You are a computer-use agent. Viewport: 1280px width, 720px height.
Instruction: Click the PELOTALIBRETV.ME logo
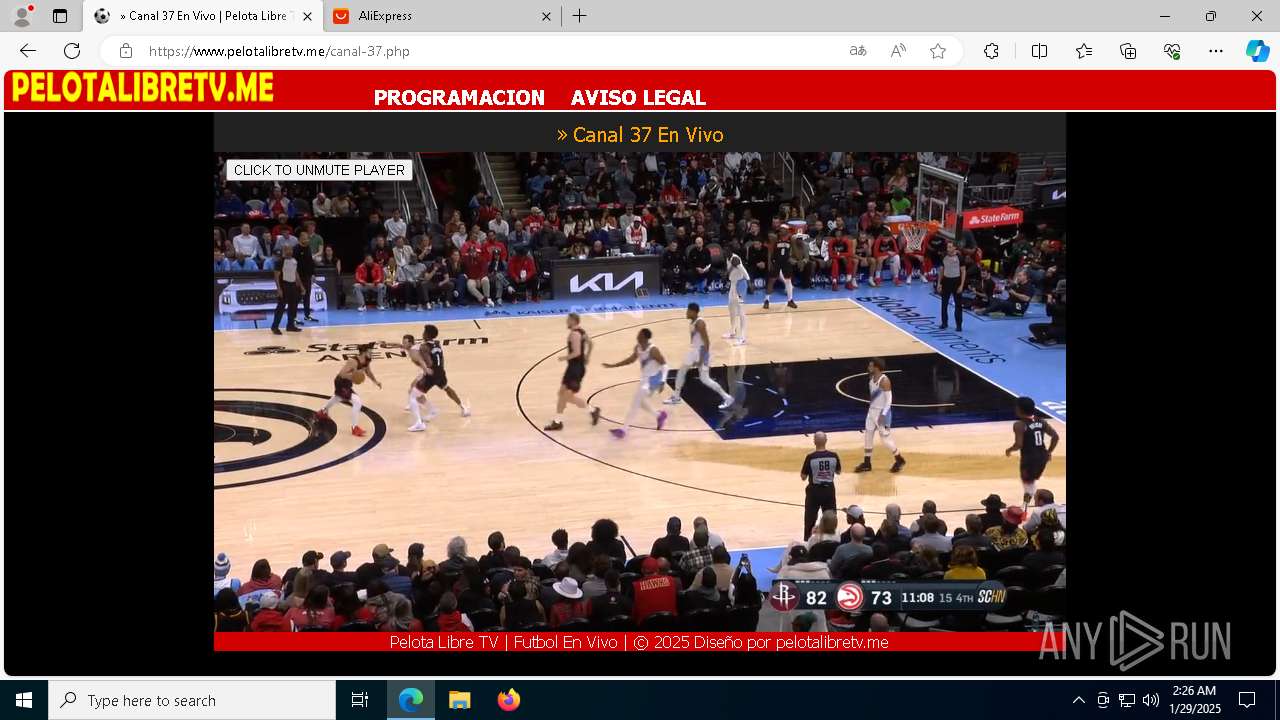(142, 88)
